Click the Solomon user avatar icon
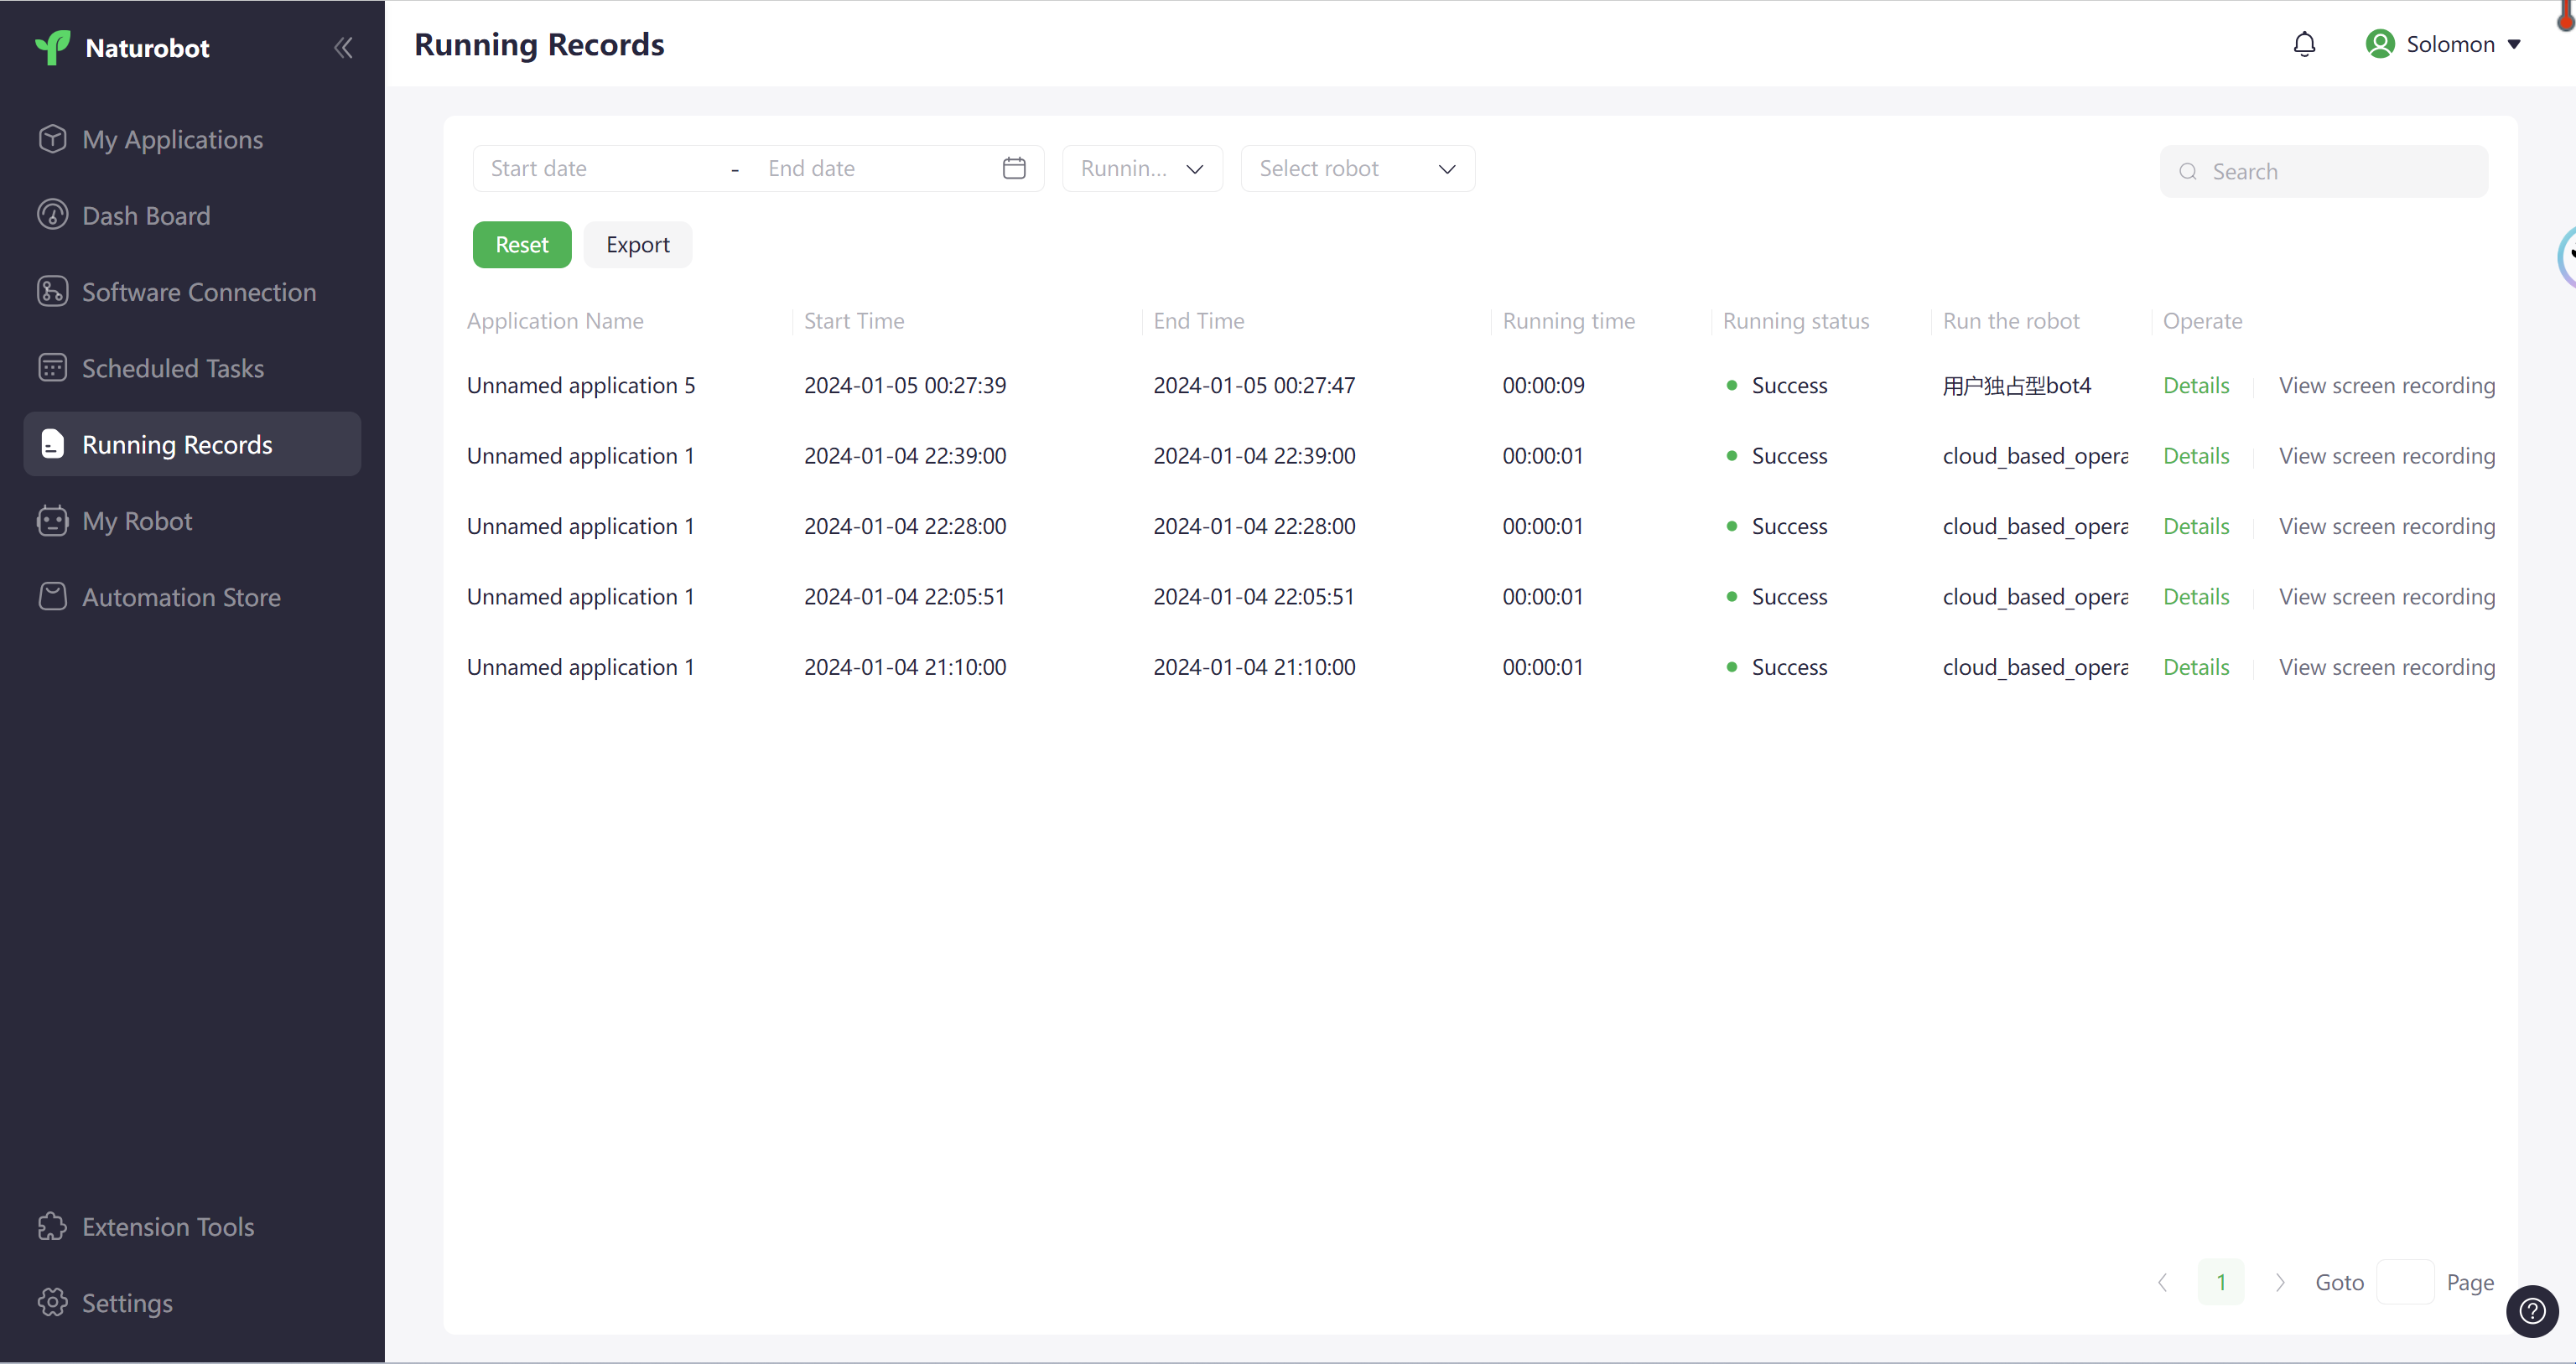The width and height of the screenshot is (2576, 1364). (2380, 44)
